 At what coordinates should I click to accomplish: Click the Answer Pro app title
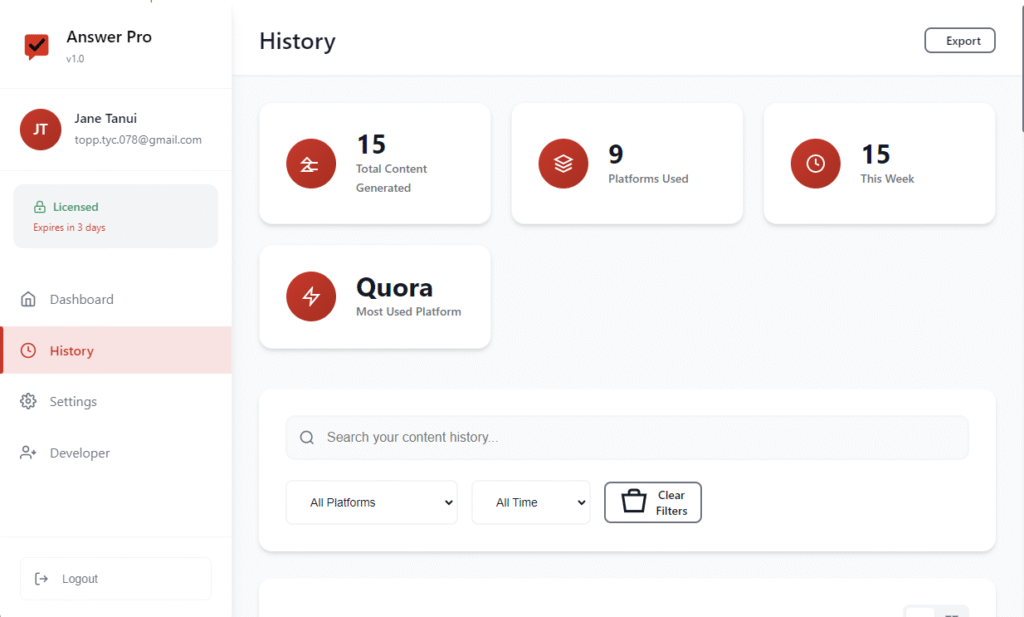click(109, 37)
